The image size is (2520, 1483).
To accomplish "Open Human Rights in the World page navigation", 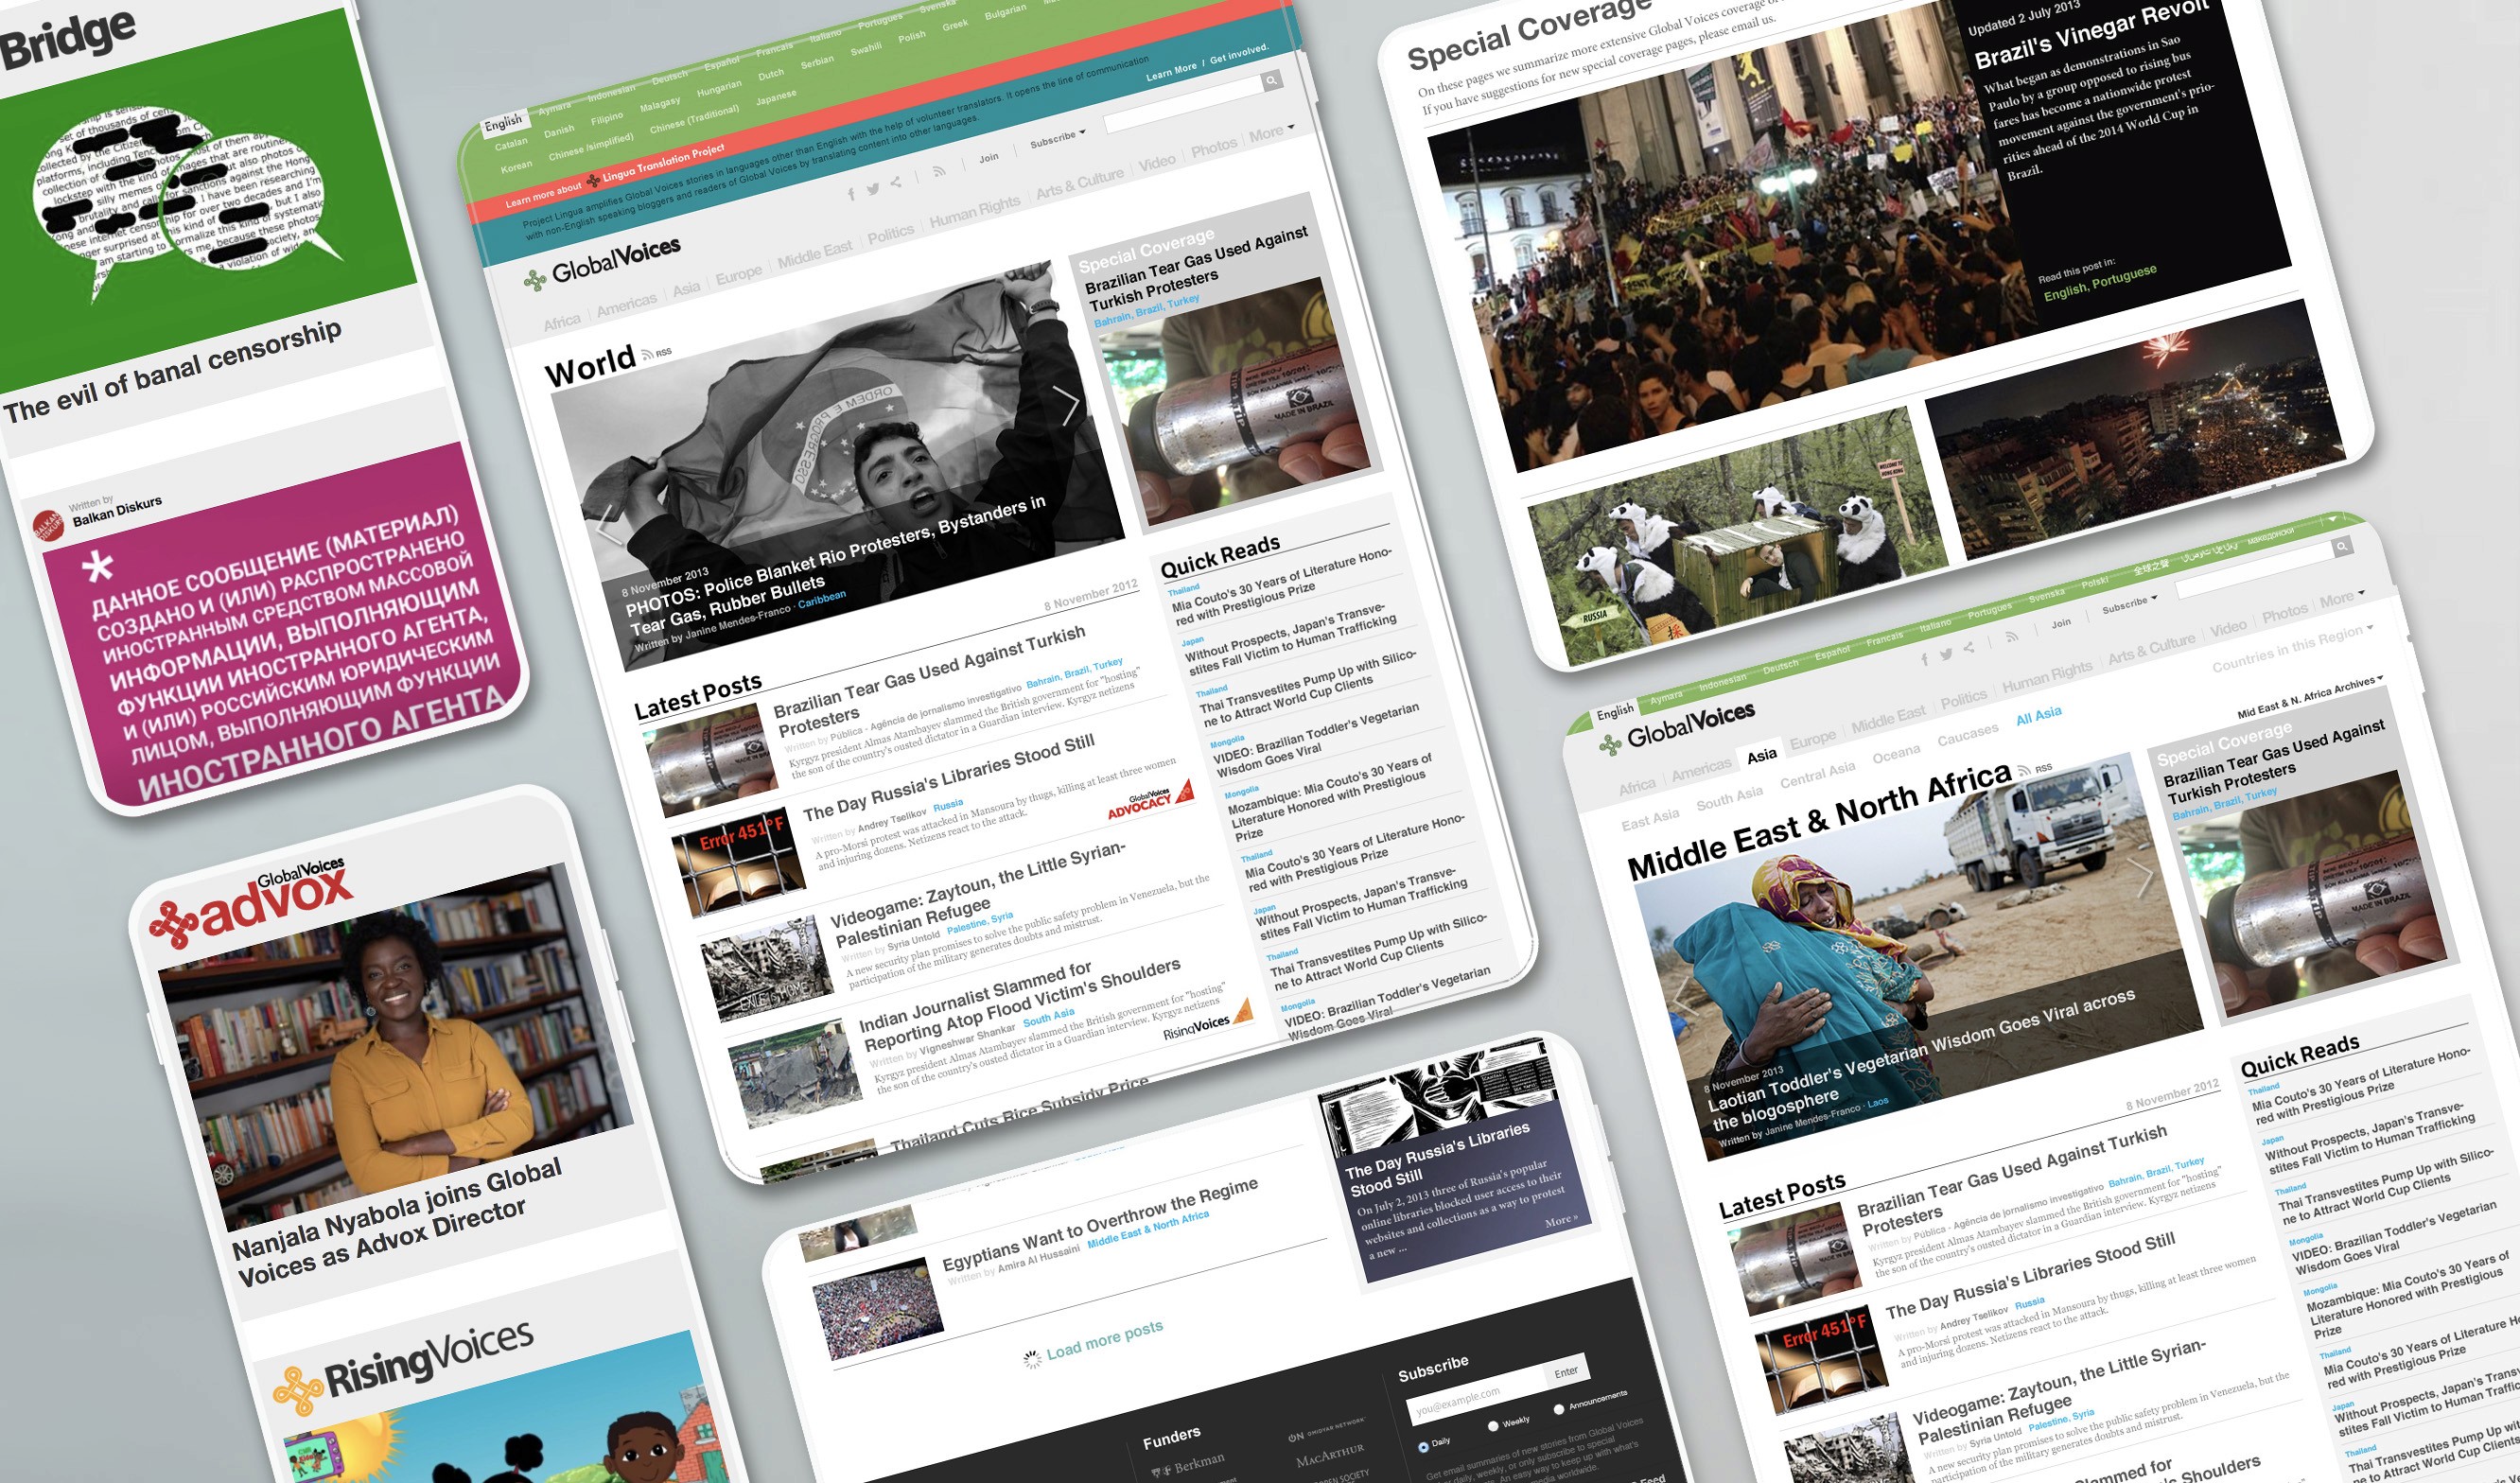I will 974,211.
